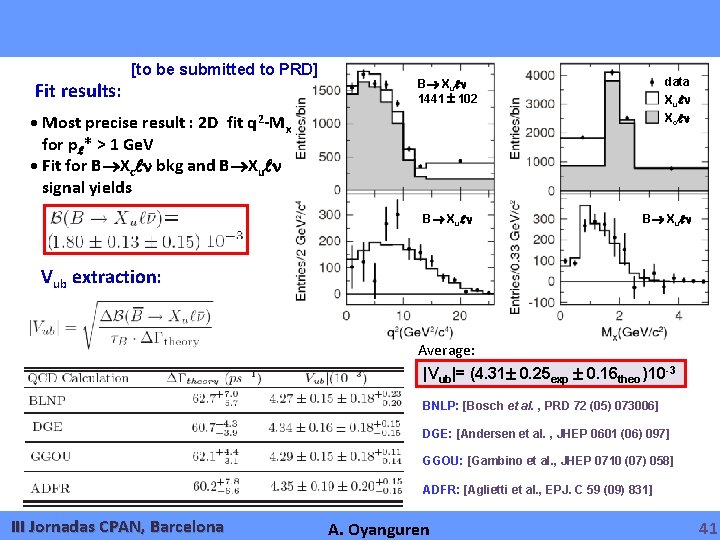Click the ΔΓtheory column header
The height and width of the screenshot is (540, 720).
pyautogui.click(x=214, y=379)
